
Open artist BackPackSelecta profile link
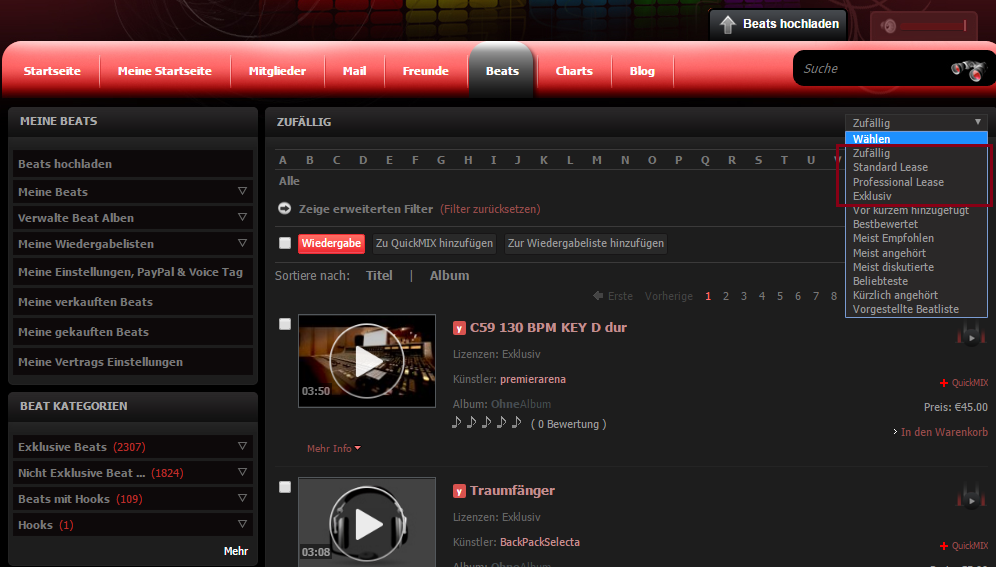tap(539, 542)
